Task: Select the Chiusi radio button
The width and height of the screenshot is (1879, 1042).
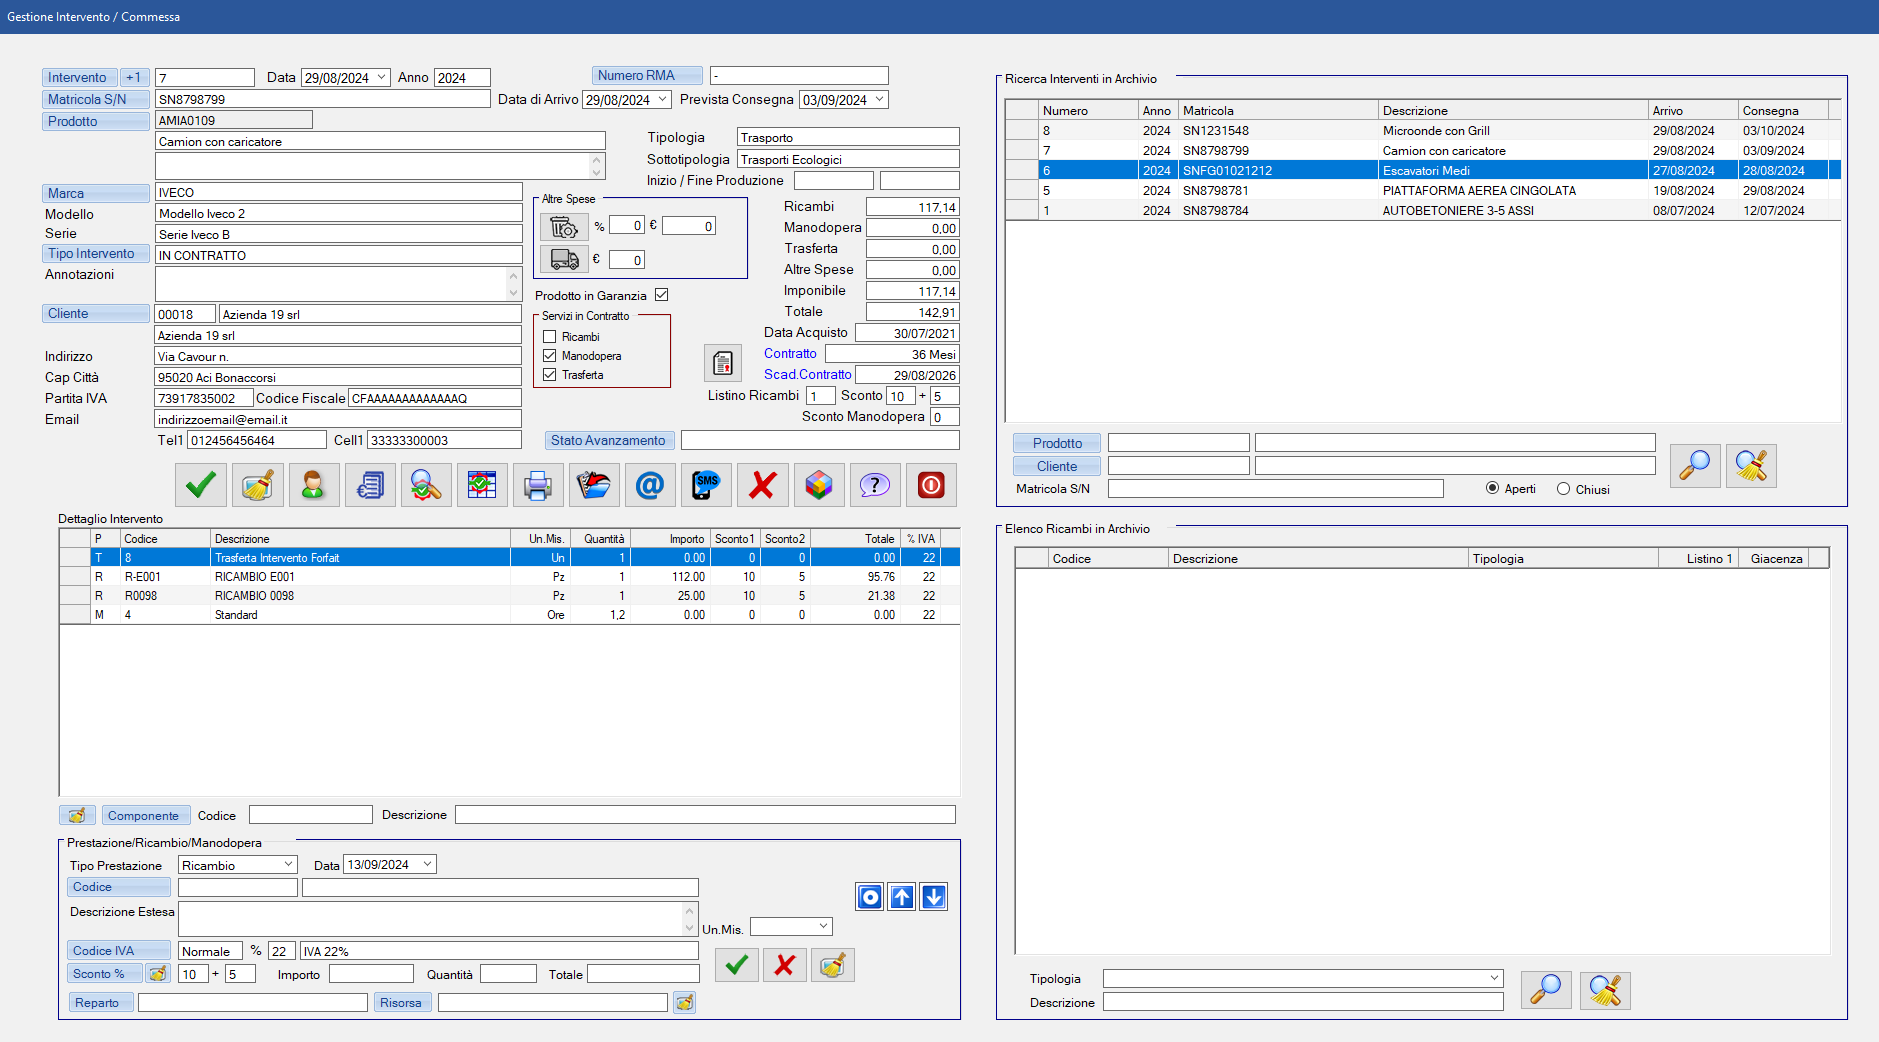Action: (1563, 489)
